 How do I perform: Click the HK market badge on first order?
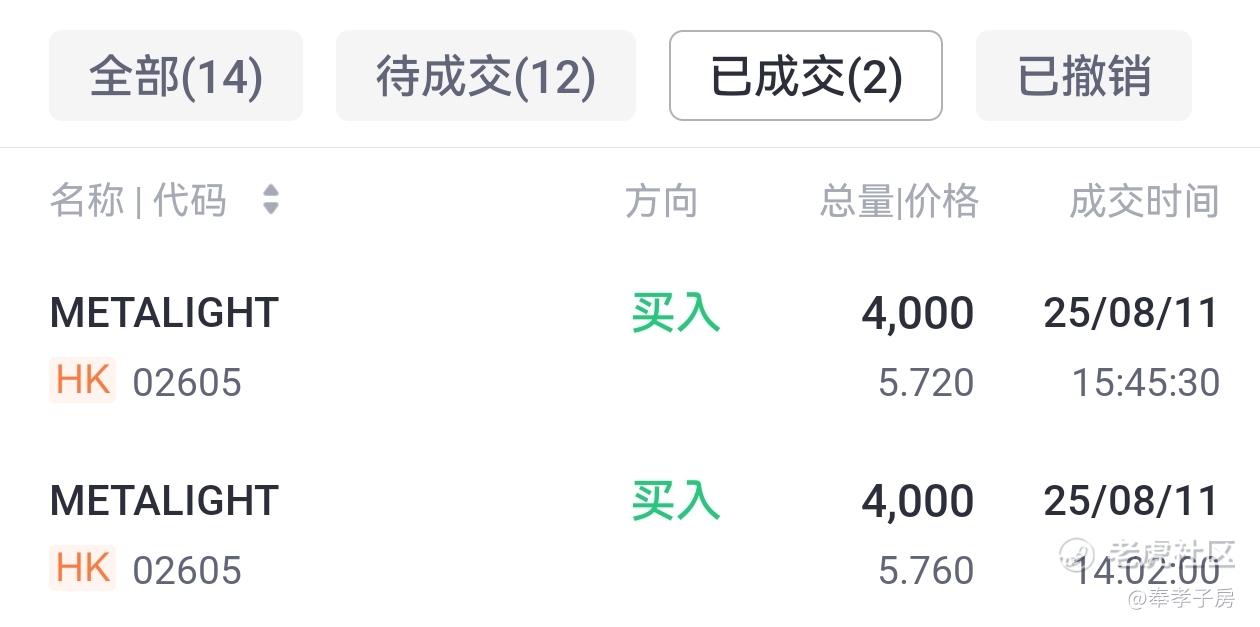83,380
